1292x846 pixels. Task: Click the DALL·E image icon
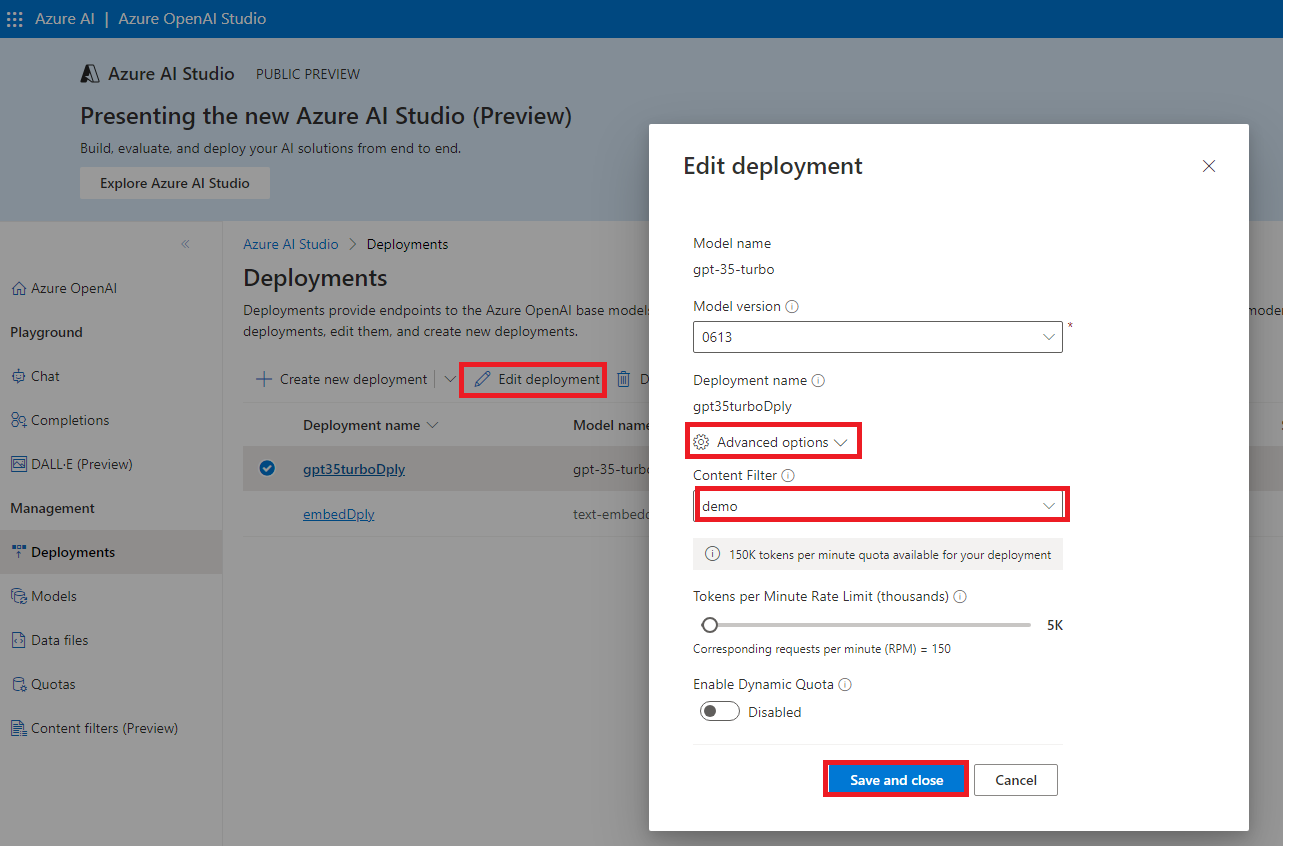tap(19, 464)
